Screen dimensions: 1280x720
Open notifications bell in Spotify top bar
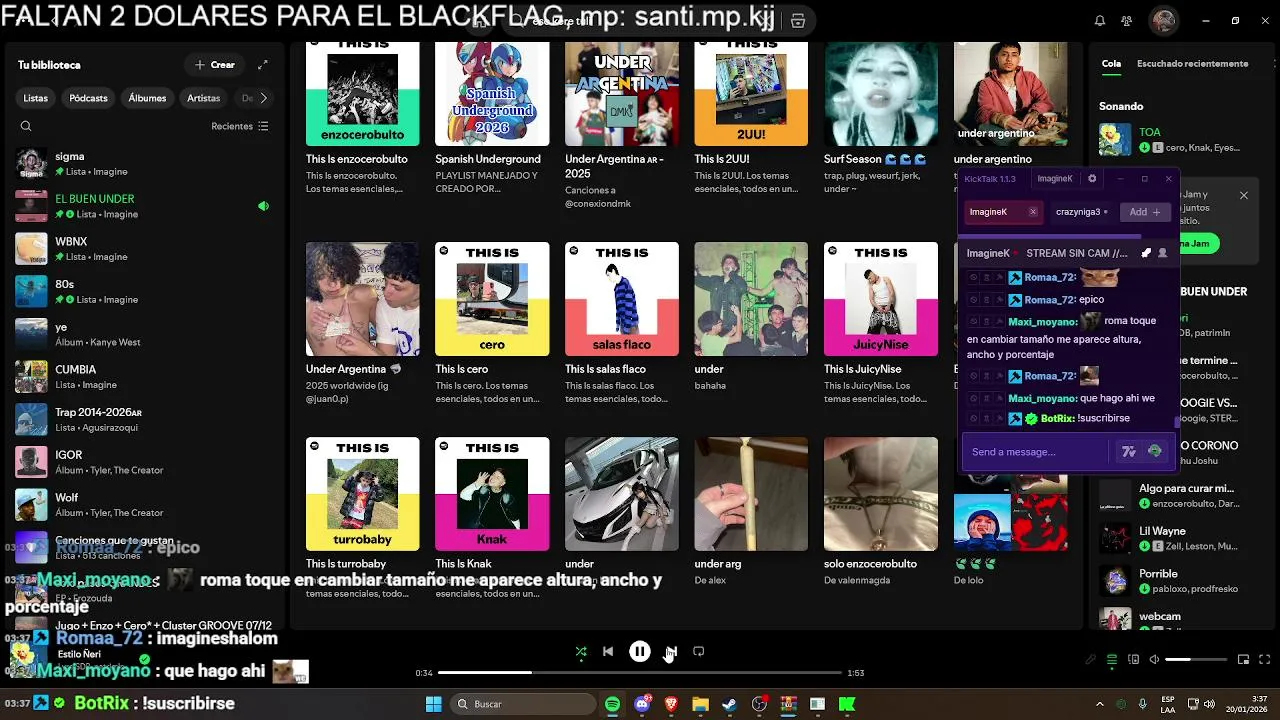(1100, 20)
